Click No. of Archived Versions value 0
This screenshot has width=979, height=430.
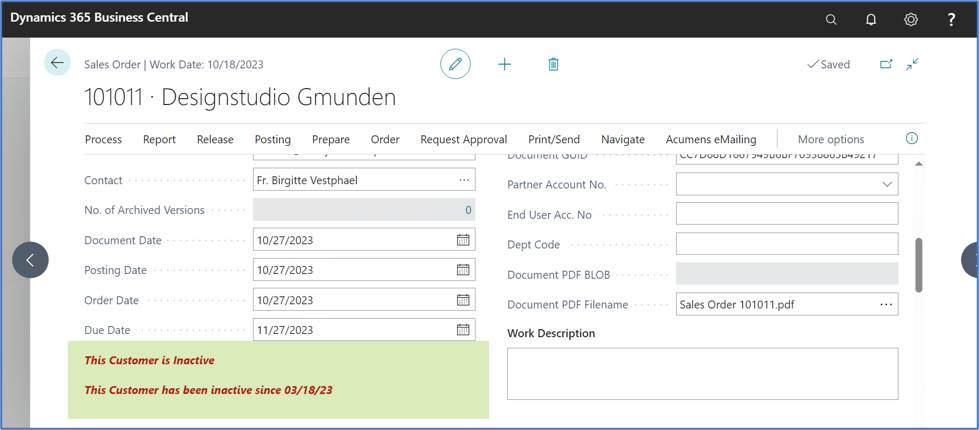[x=468, y=210]
